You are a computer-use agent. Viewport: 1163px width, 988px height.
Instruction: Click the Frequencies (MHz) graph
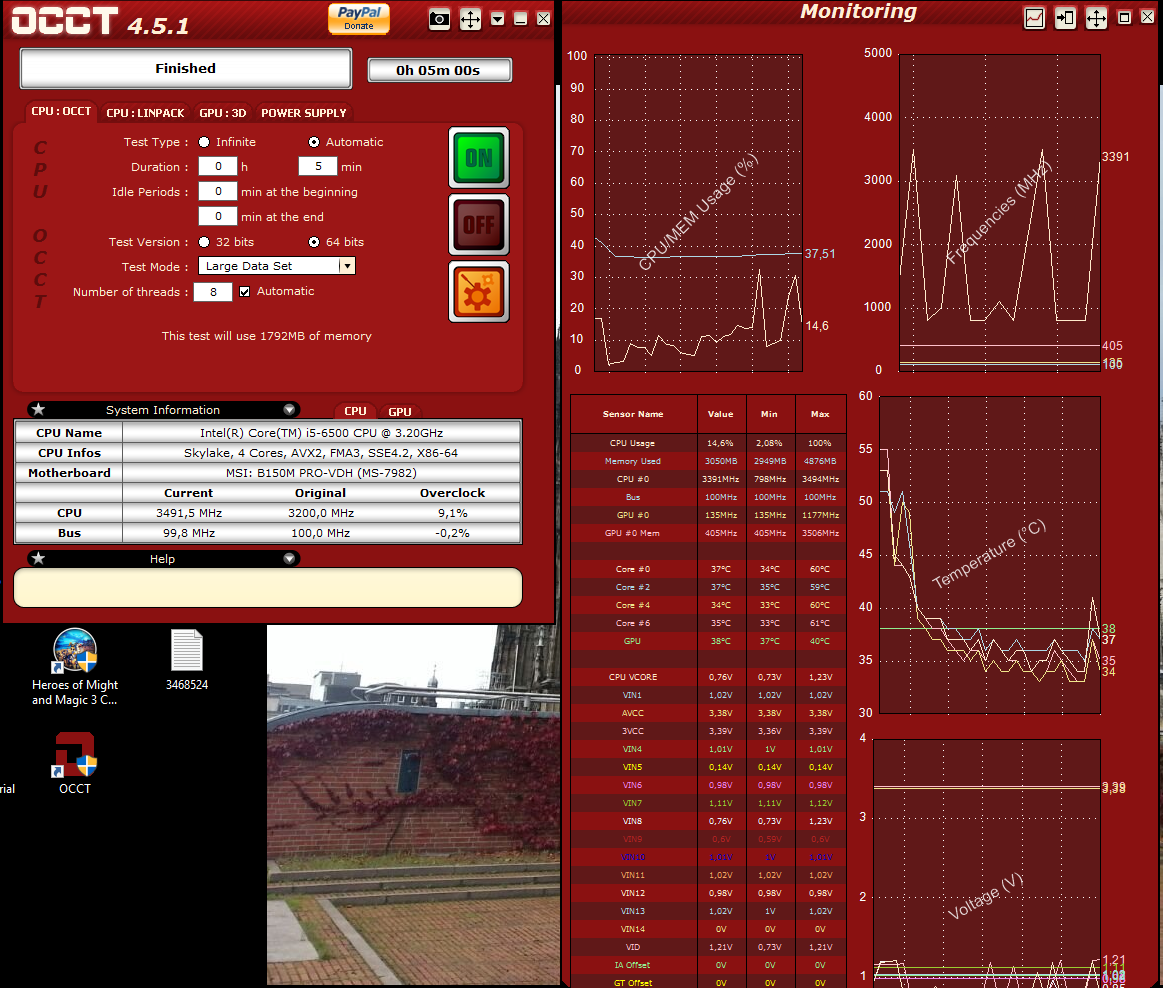[x=1000, y=213]
